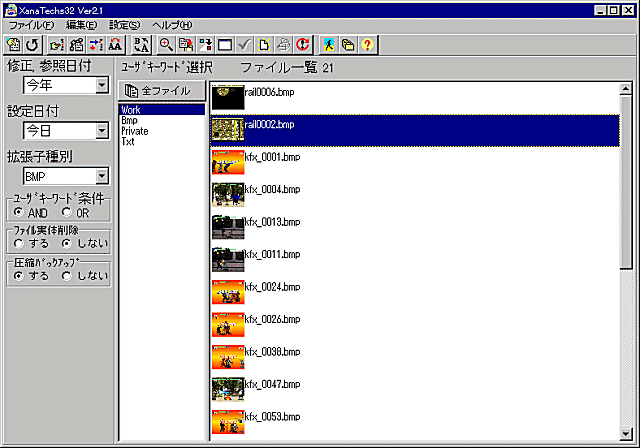The width and height of the screenshot is (640, 448).
Task: Click the kfx_0001.bmp thumbnail
Action: point(228,162)
